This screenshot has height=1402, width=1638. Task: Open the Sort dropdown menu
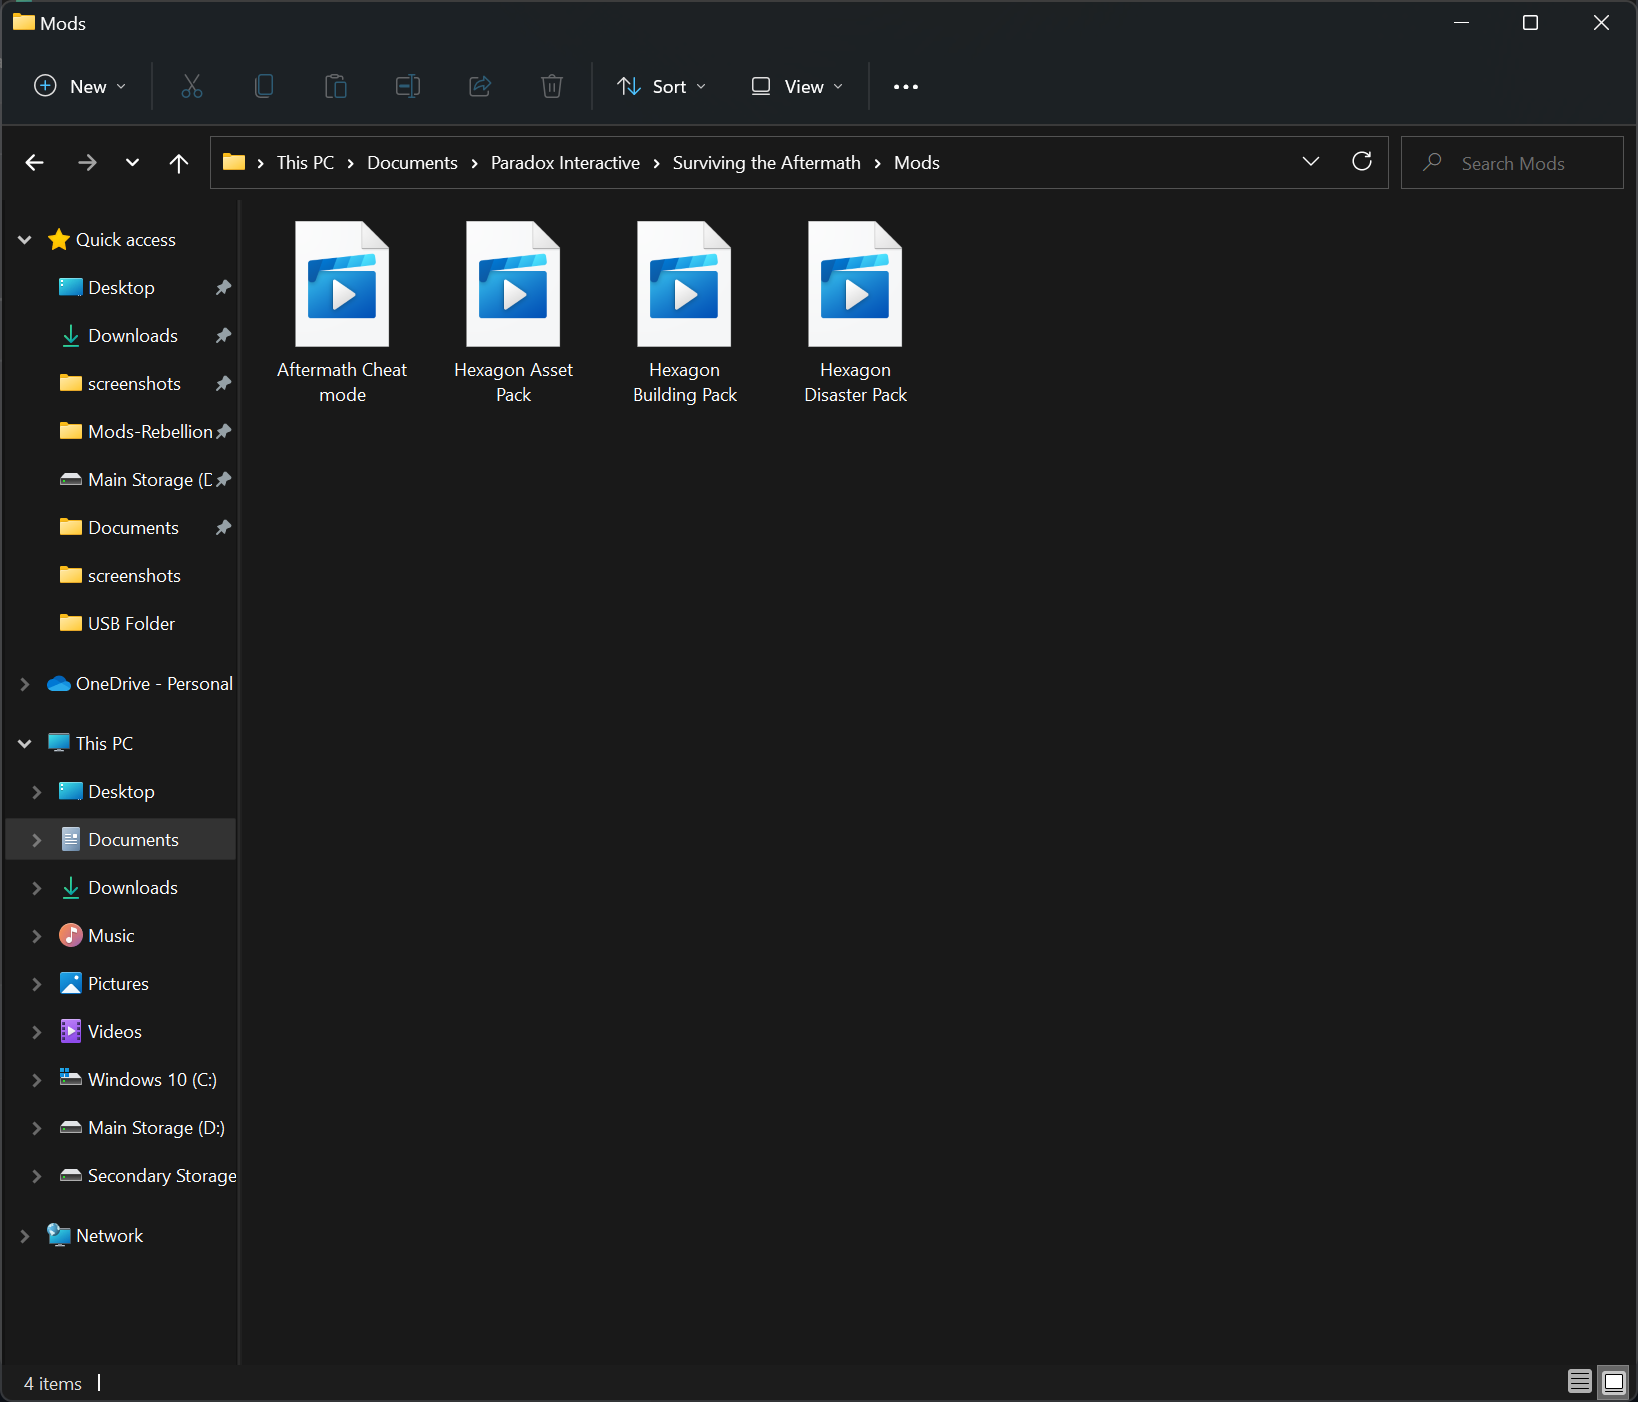(662, 87)
